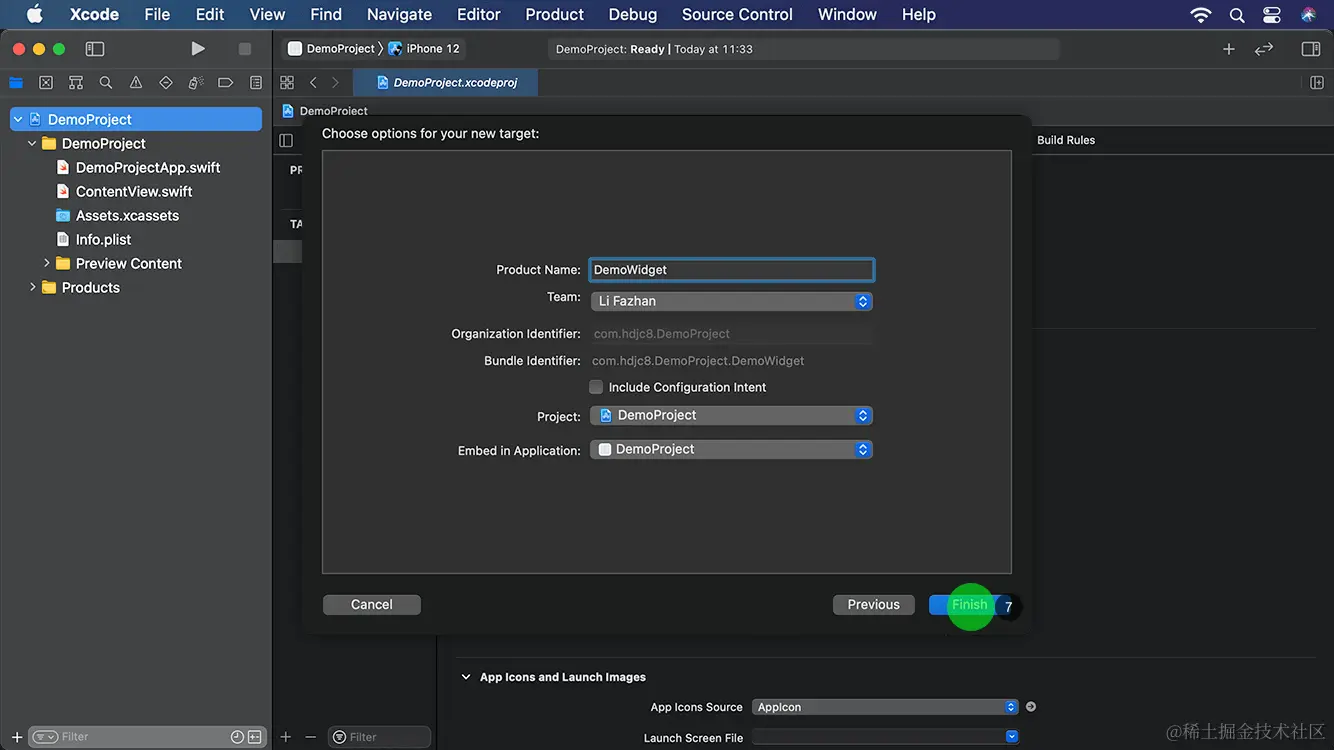The image size is (1334, 750).
Task: Click the Cancel button
Action: (372, 605)
